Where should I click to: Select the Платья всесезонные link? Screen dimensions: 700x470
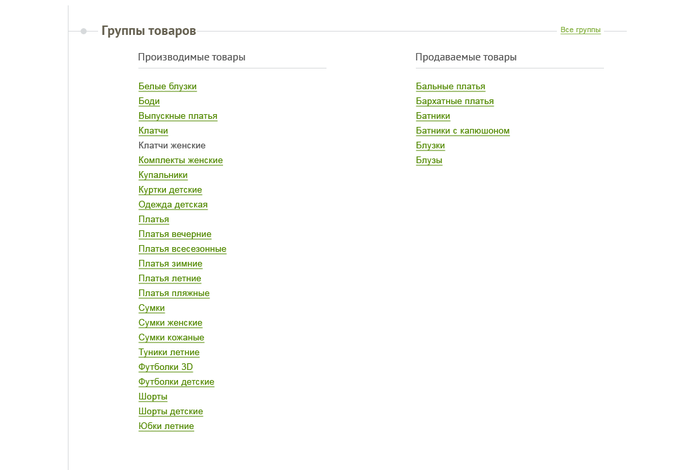coord(182,249)
